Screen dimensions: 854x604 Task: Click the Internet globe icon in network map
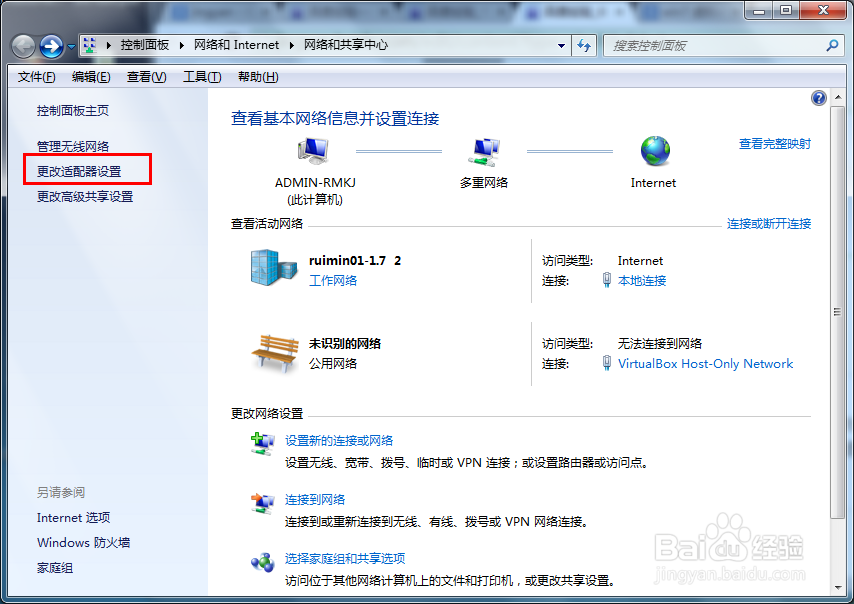[x=653, y=150]
